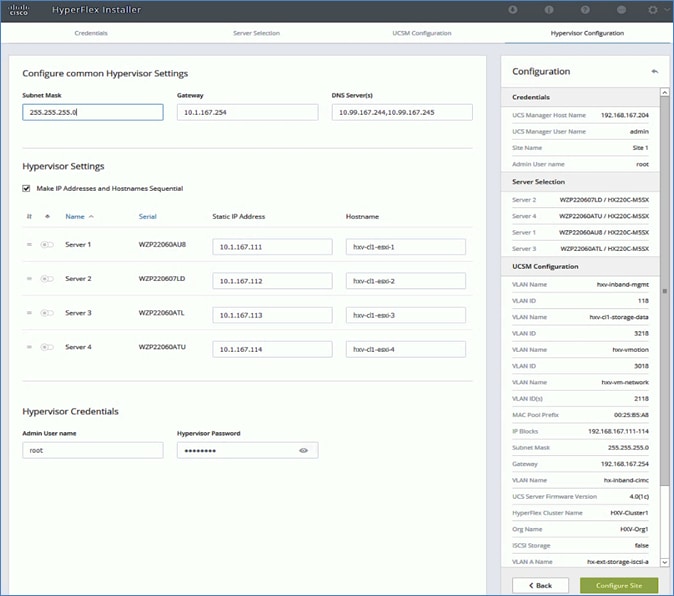Screen dimensions: 674x596
Task: Click the drag handle for Server 3
Action: click(x=30, y=313)
